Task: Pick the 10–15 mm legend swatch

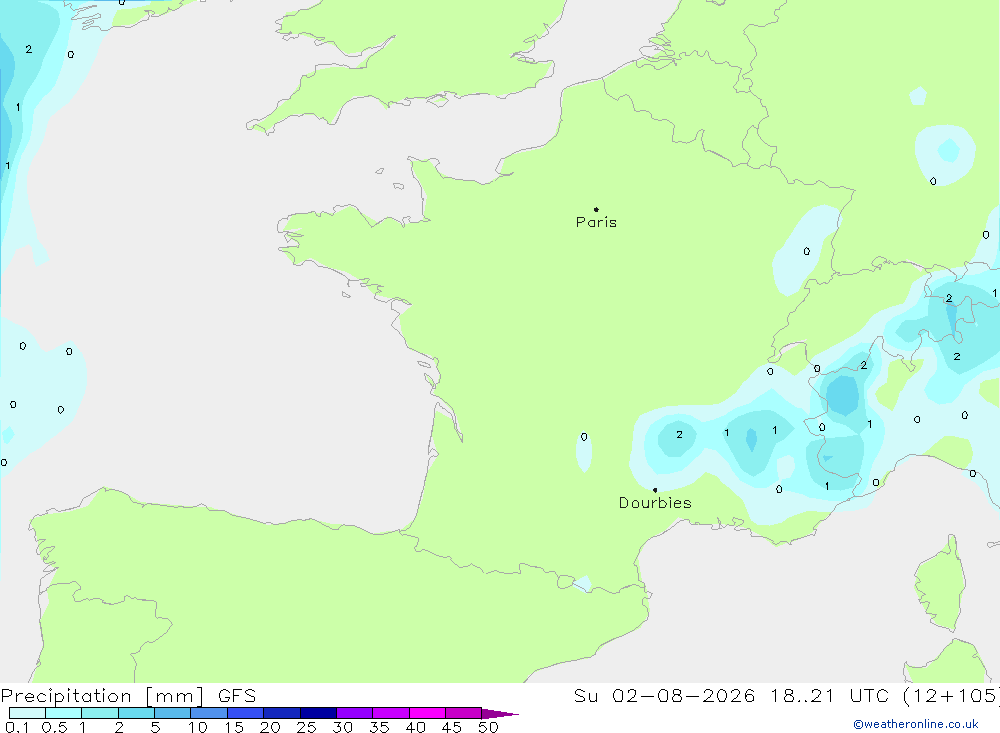Action: [209, 713]
